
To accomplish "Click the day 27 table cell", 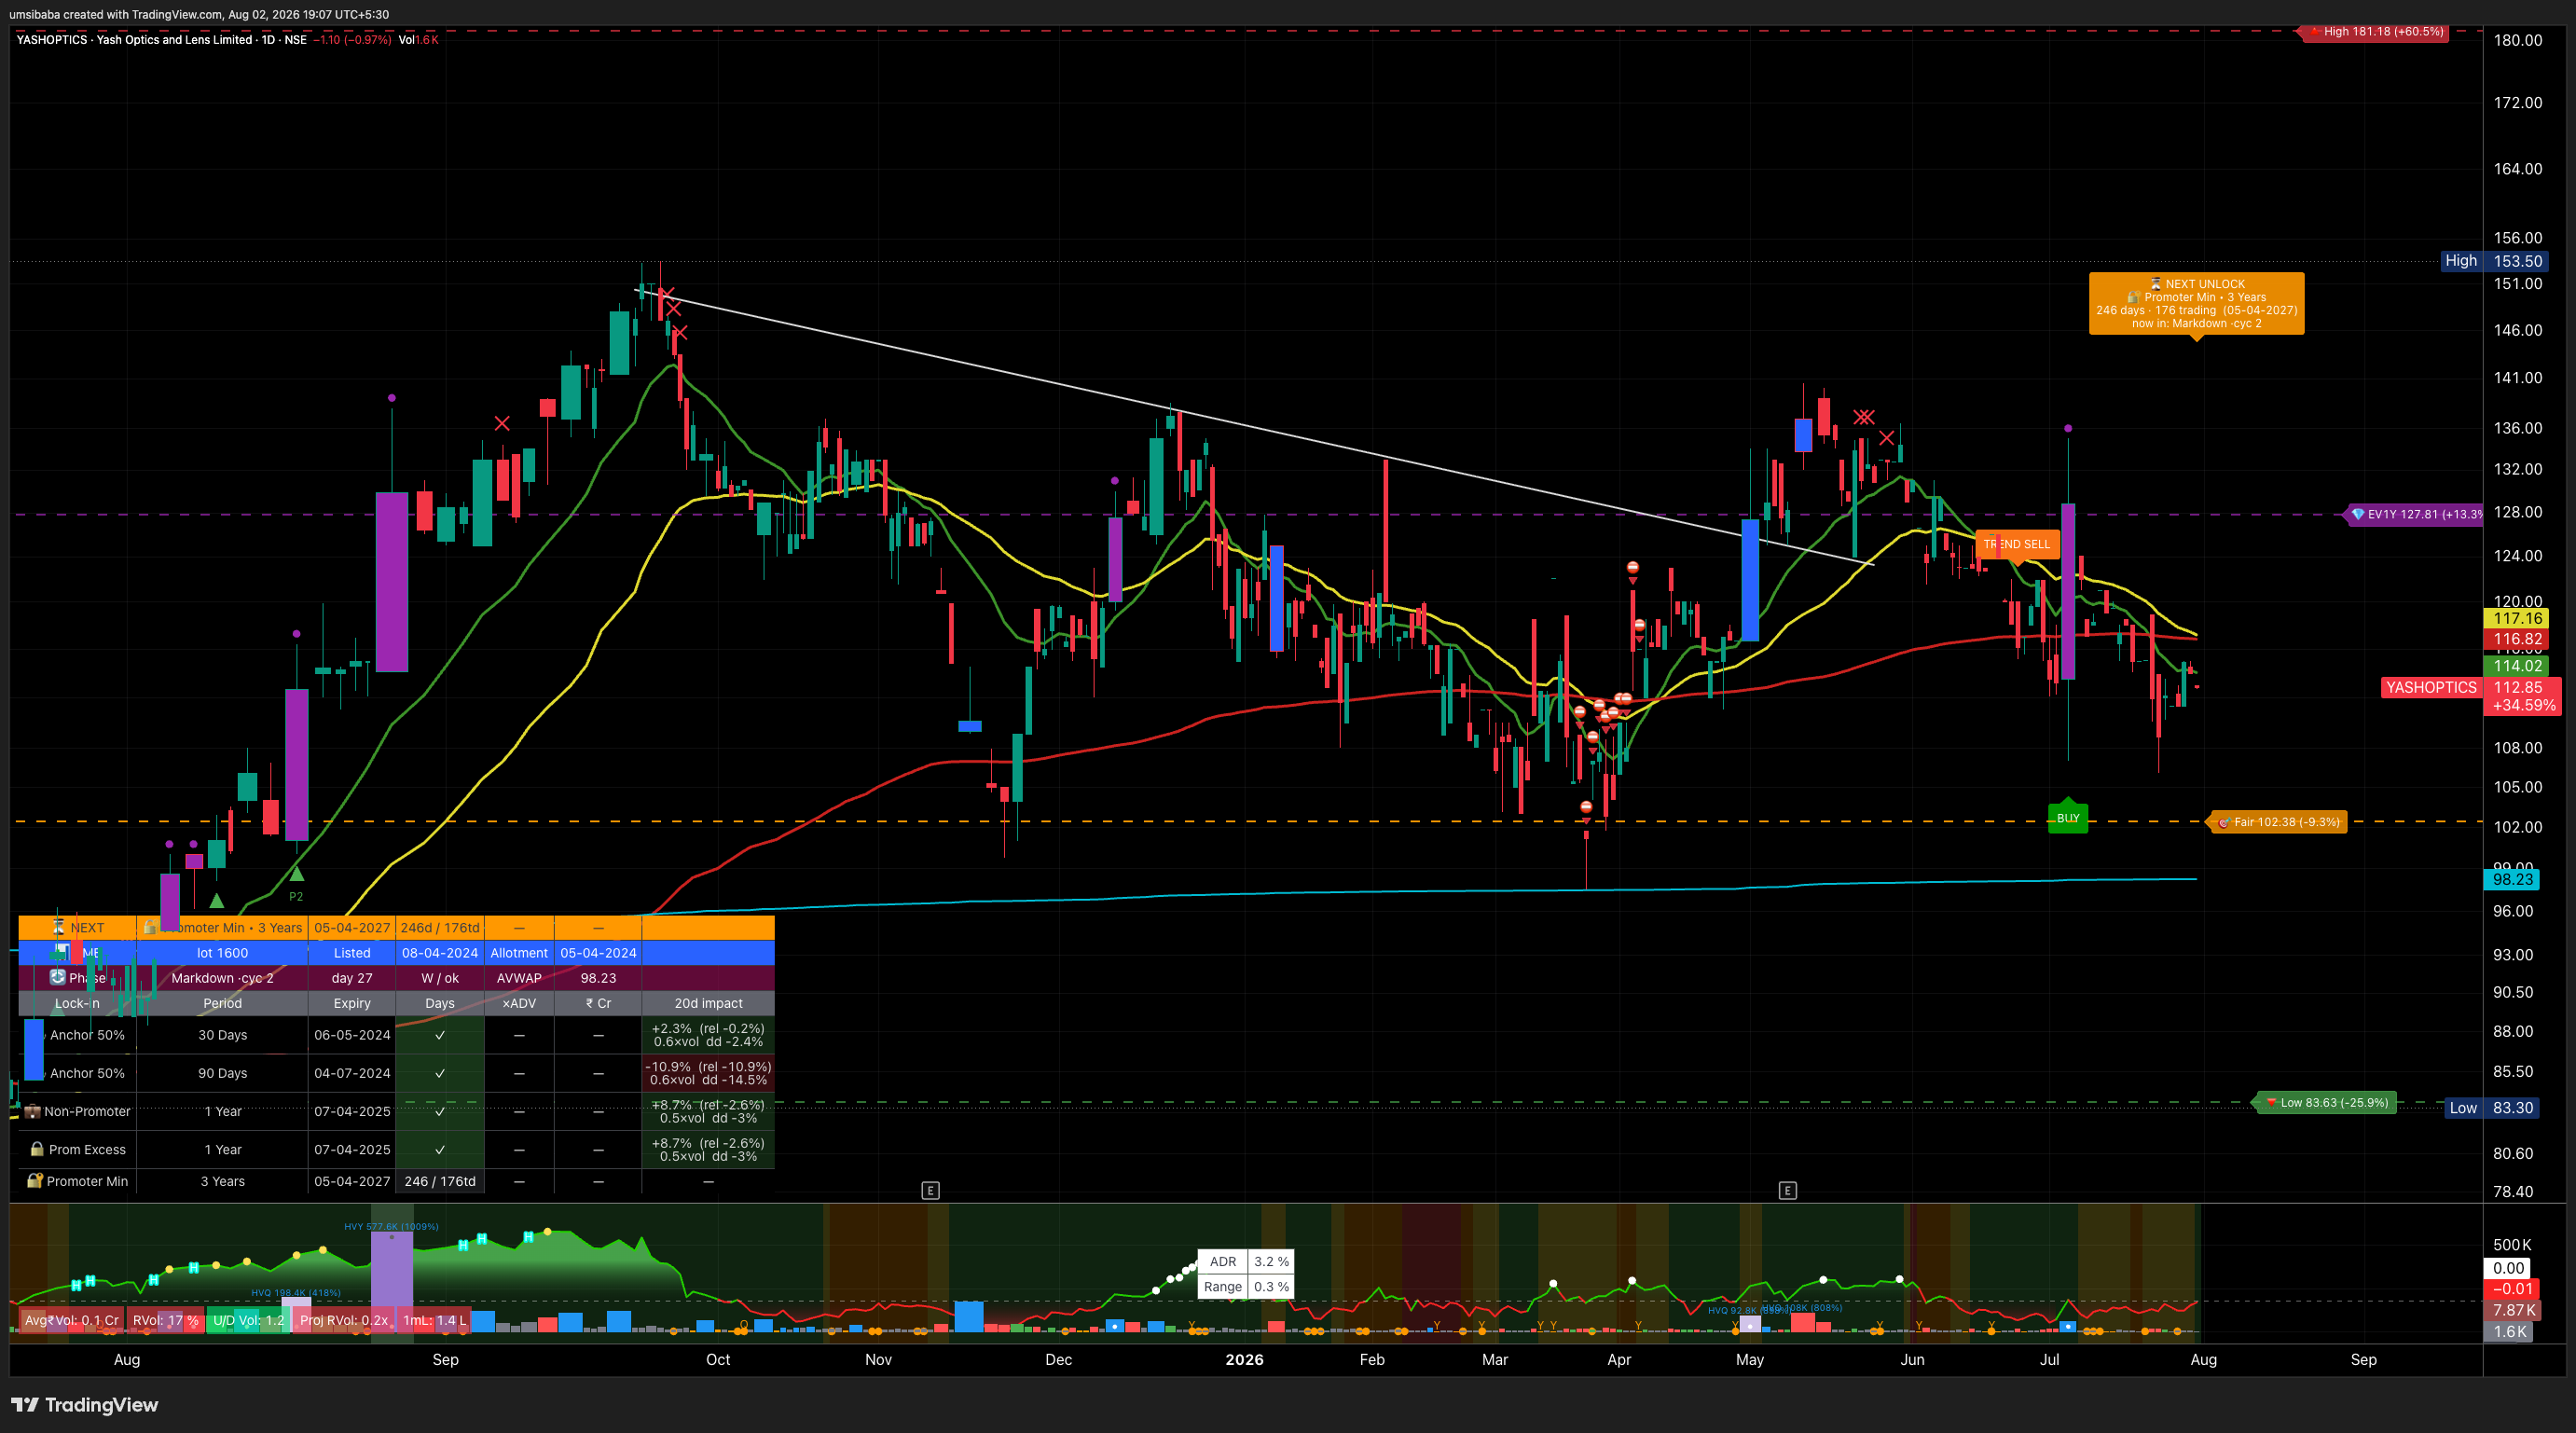I will click(x=352, y=978).
